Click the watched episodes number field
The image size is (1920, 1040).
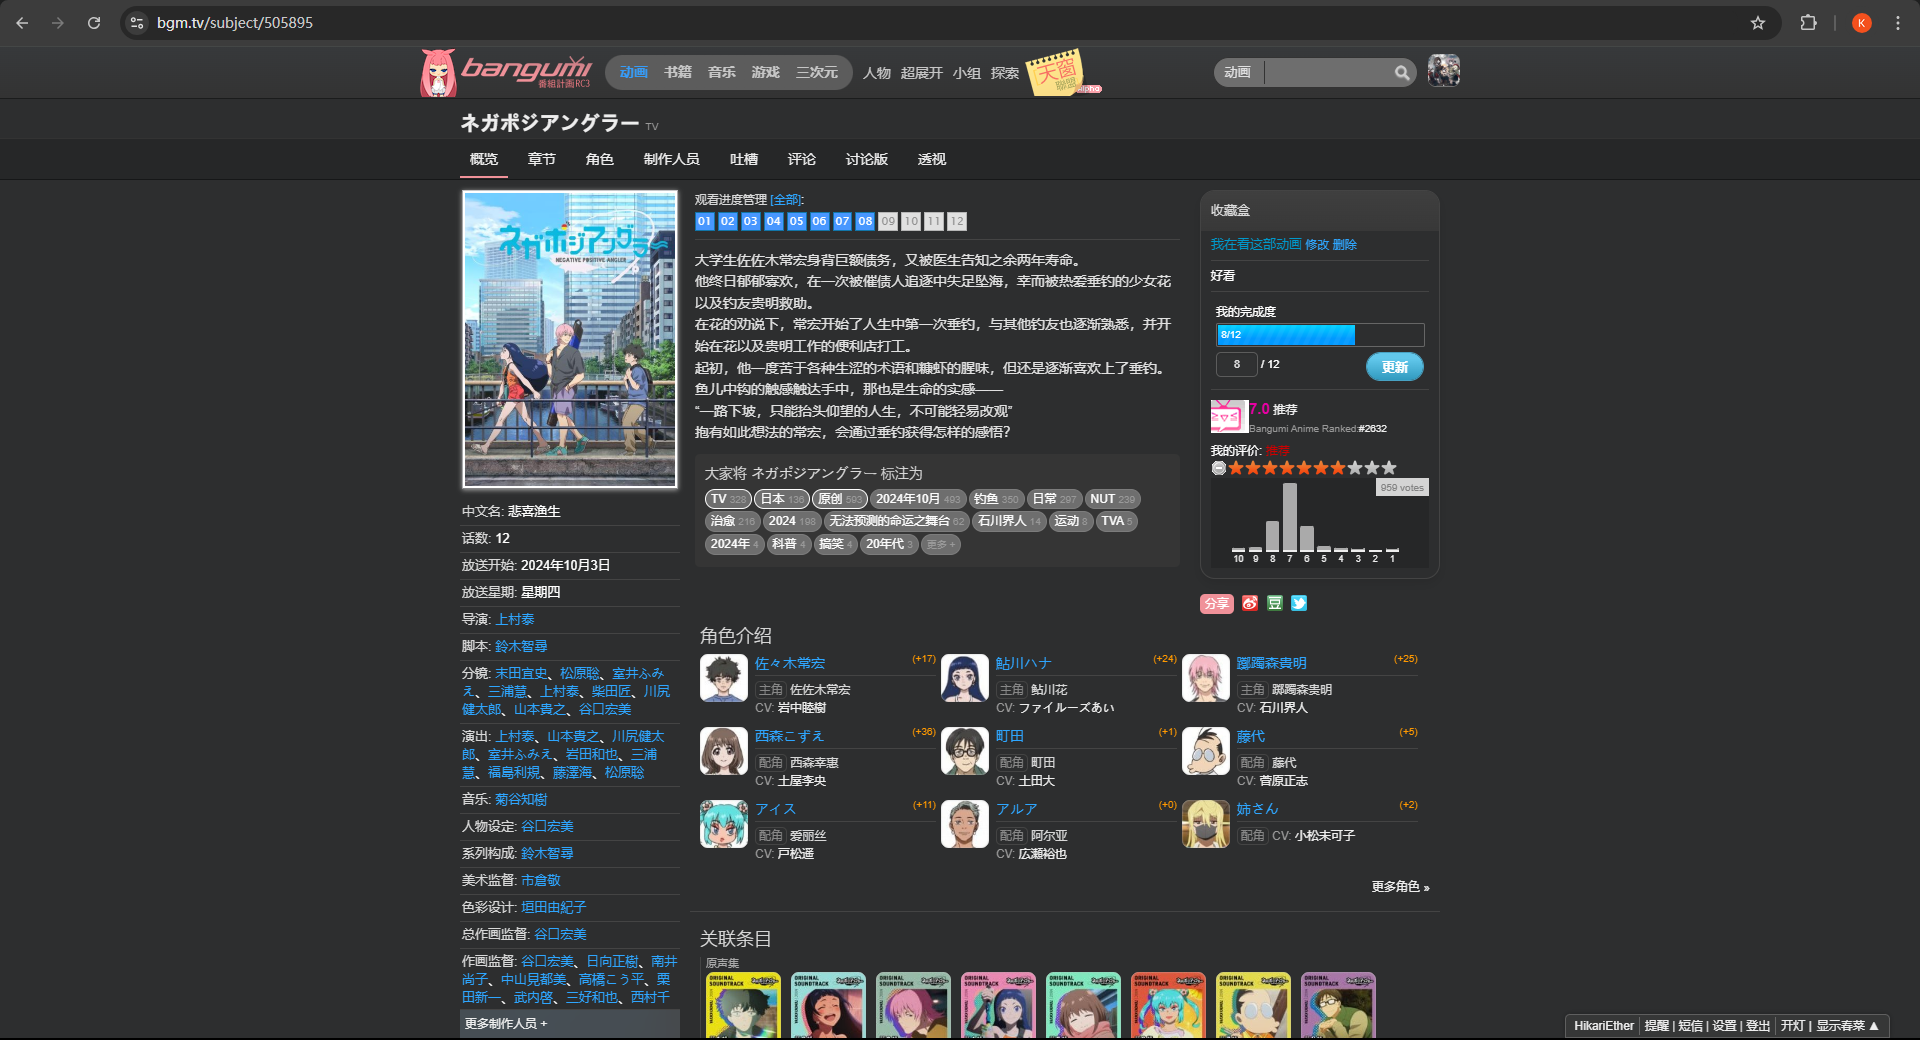coord(1236,364)
